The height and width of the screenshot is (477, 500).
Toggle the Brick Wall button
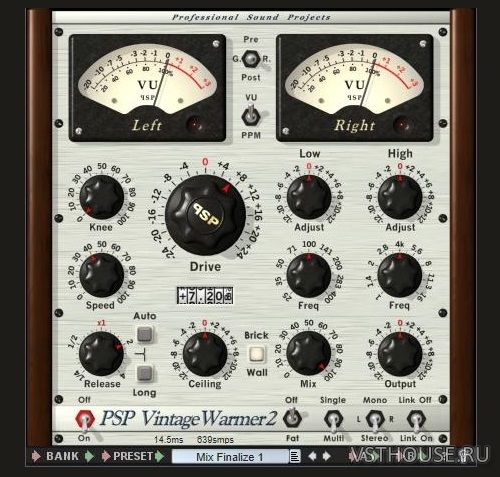click(x=257, y=354)
